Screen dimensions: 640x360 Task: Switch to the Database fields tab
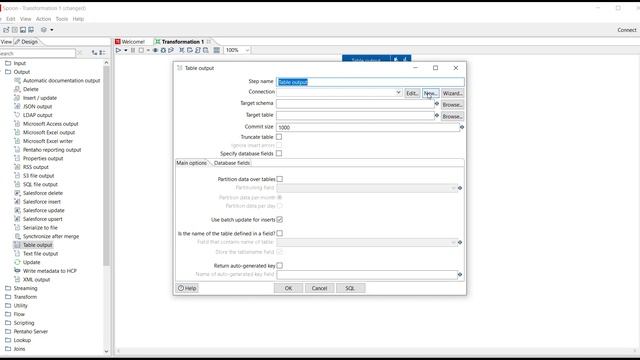point(232,163)
